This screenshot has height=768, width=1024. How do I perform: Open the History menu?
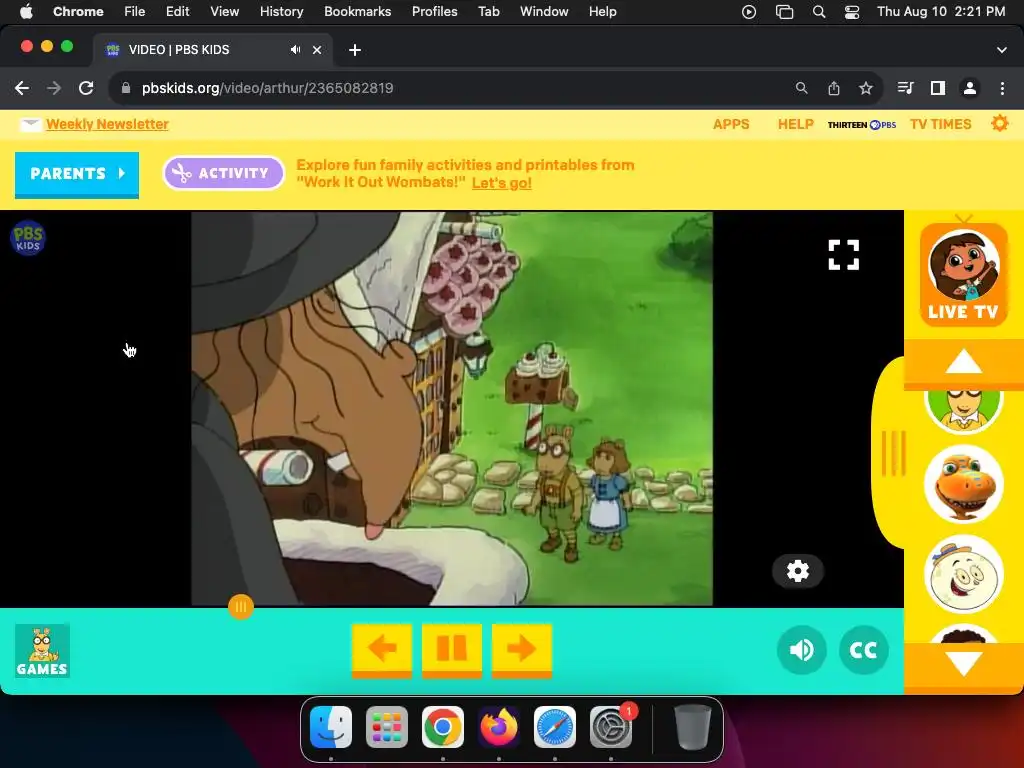click(x=281, y=11)
